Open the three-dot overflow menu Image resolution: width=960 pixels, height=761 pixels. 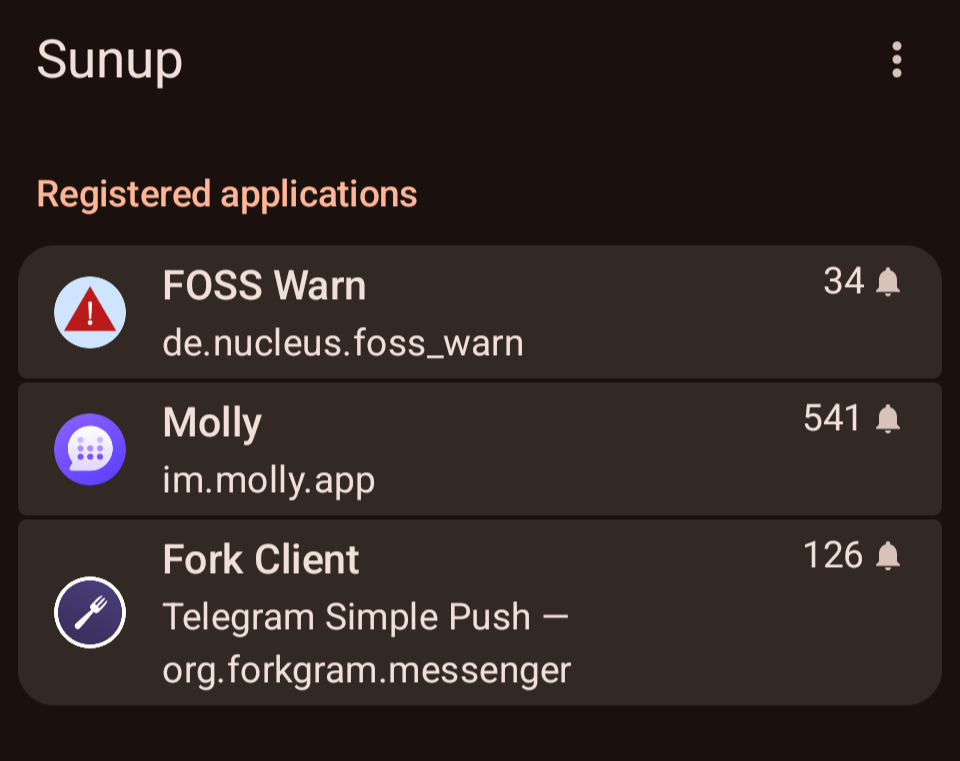[x=896, y=60]
